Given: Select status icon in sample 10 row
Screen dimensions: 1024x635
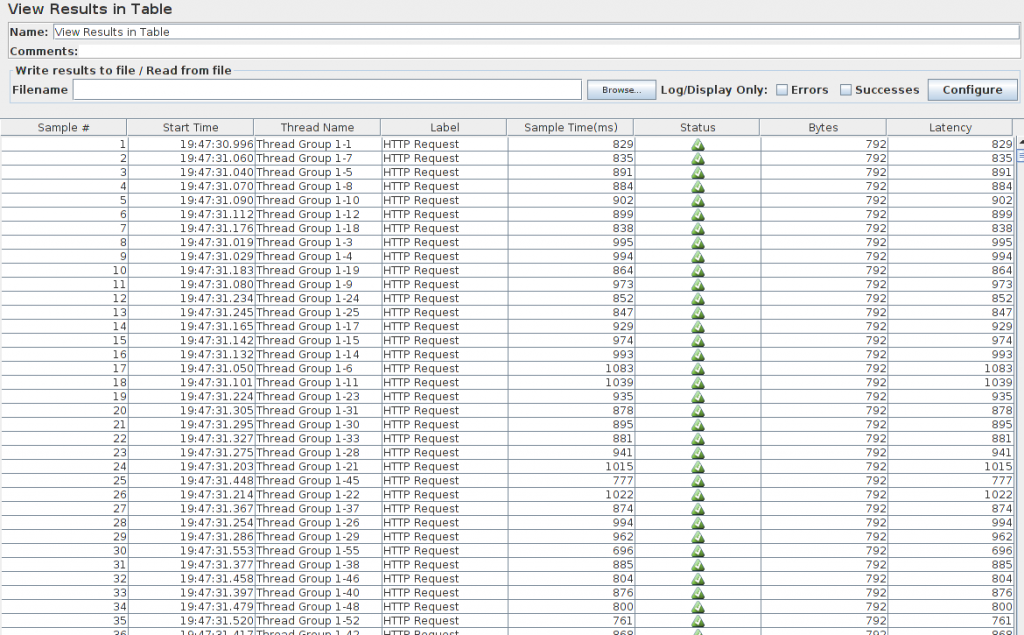Looking at the screenshot, I should pyautogui.click(x=698, y=270).
